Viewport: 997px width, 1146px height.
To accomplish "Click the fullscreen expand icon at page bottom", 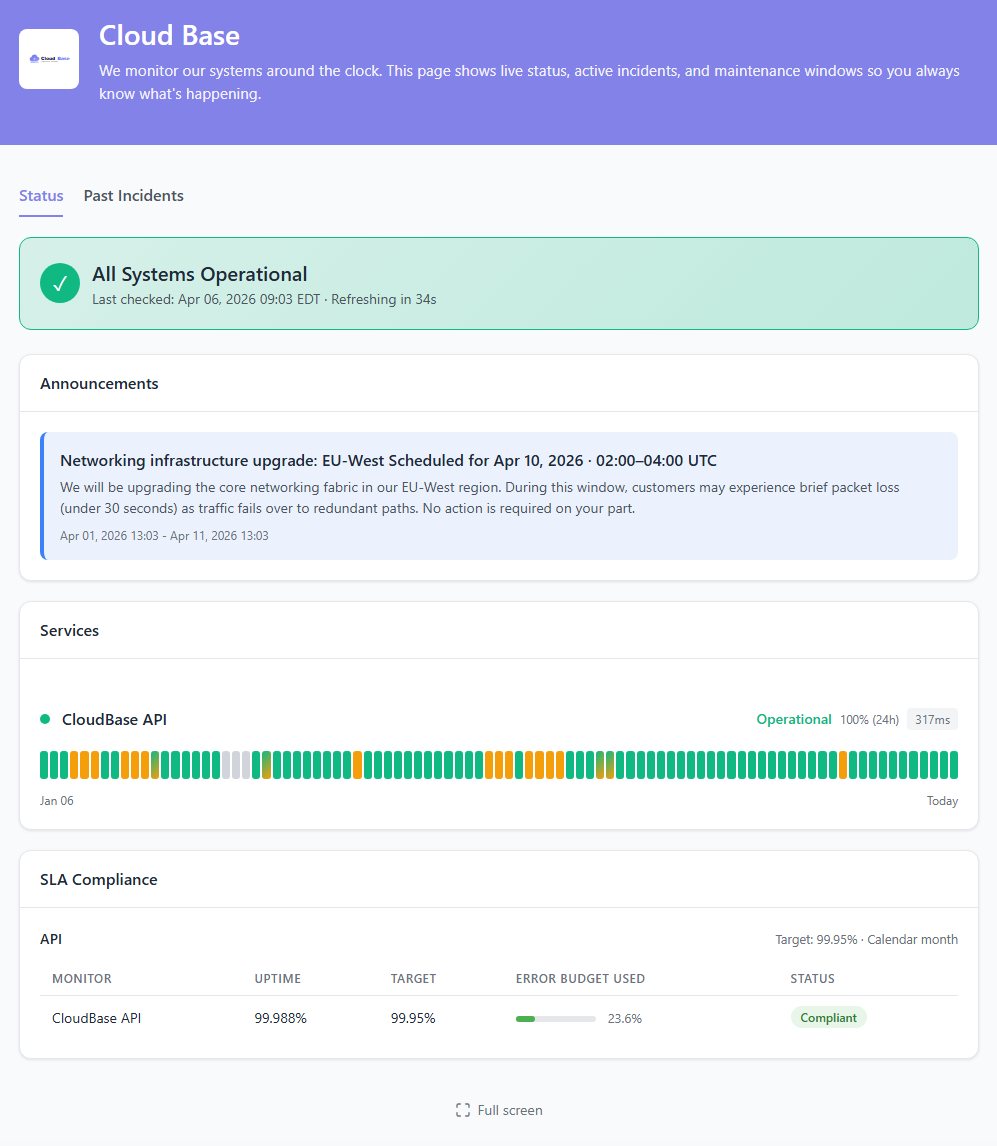I will click(462, 1109).
